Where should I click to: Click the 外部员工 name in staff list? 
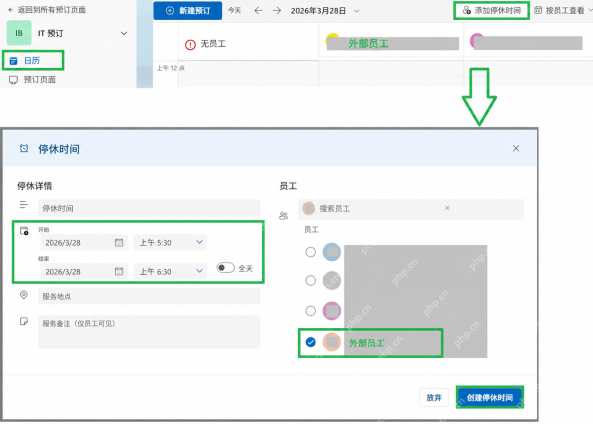[x=366, y=343]
